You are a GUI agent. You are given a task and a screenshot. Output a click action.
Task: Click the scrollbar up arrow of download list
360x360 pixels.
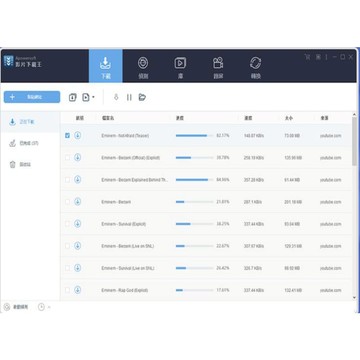click(354, 115)
